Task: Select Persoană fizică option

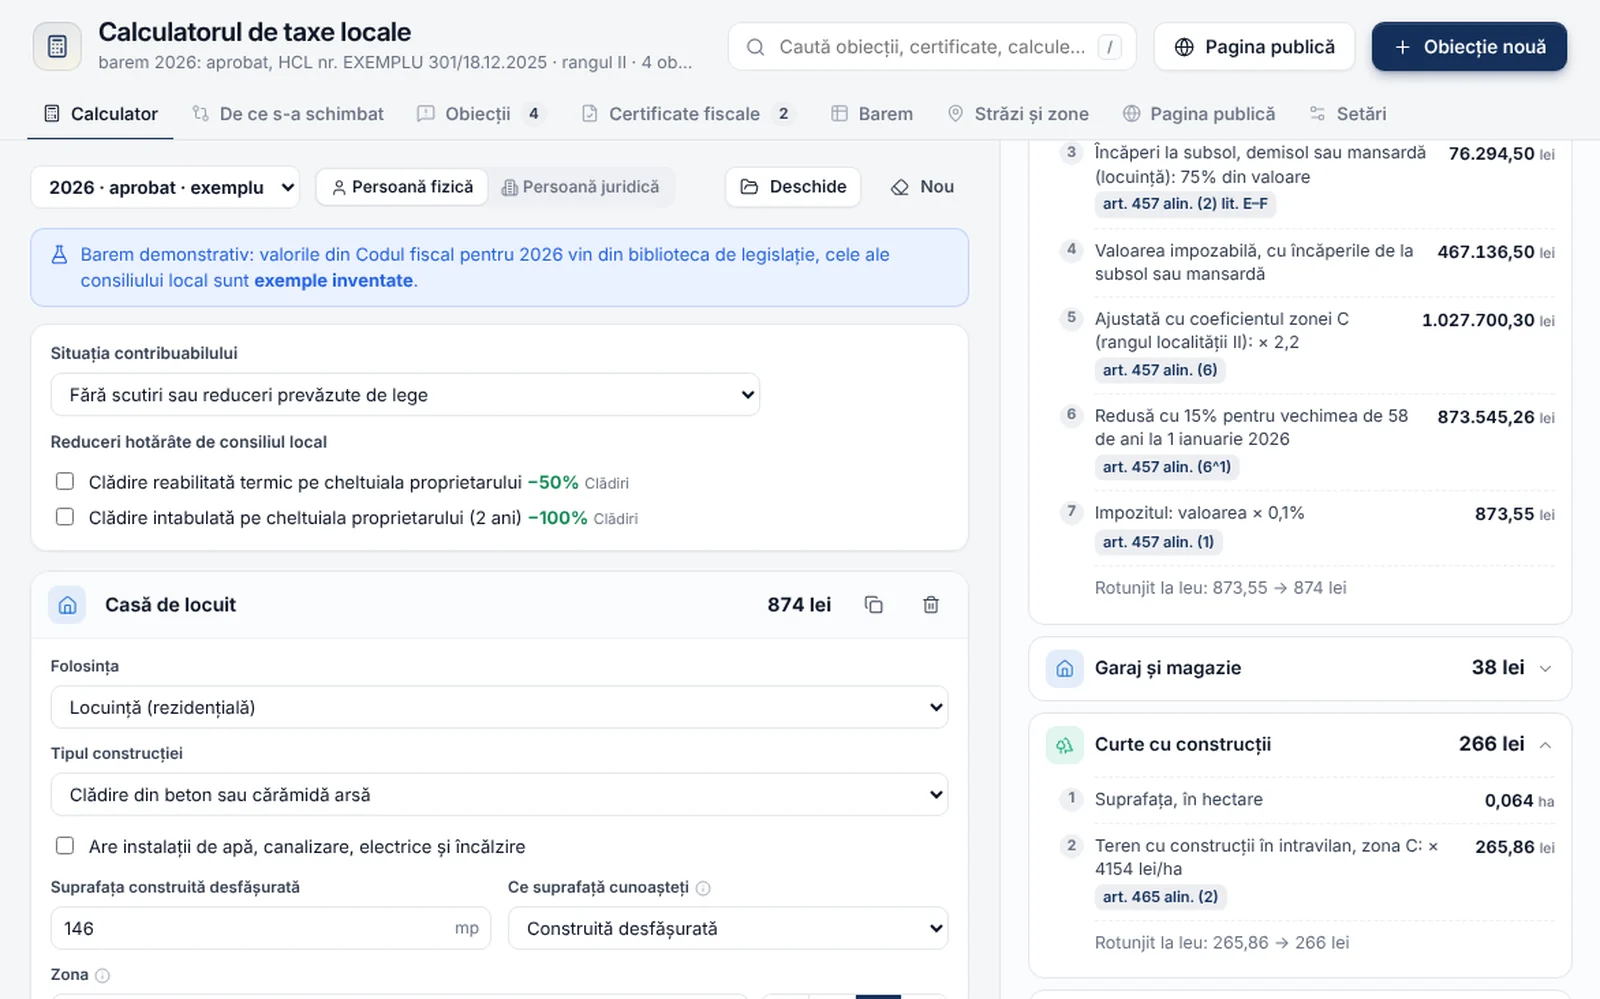Action: [x=402, y=187]
